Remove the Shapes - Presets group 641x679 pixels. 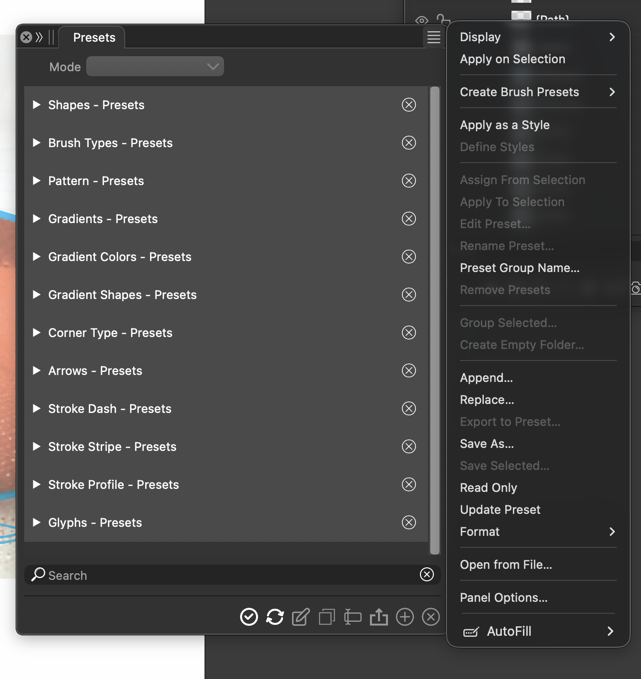(x=409, y=105)
